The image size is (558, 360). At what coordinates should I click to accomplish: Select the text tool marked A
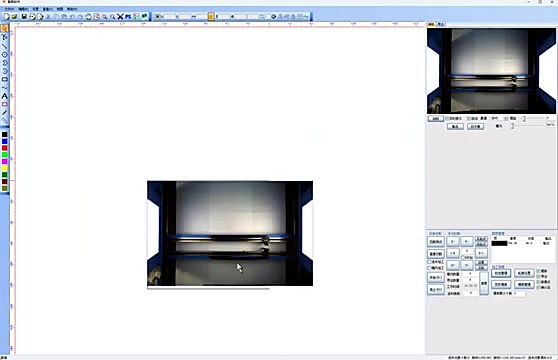coord(5,96)
